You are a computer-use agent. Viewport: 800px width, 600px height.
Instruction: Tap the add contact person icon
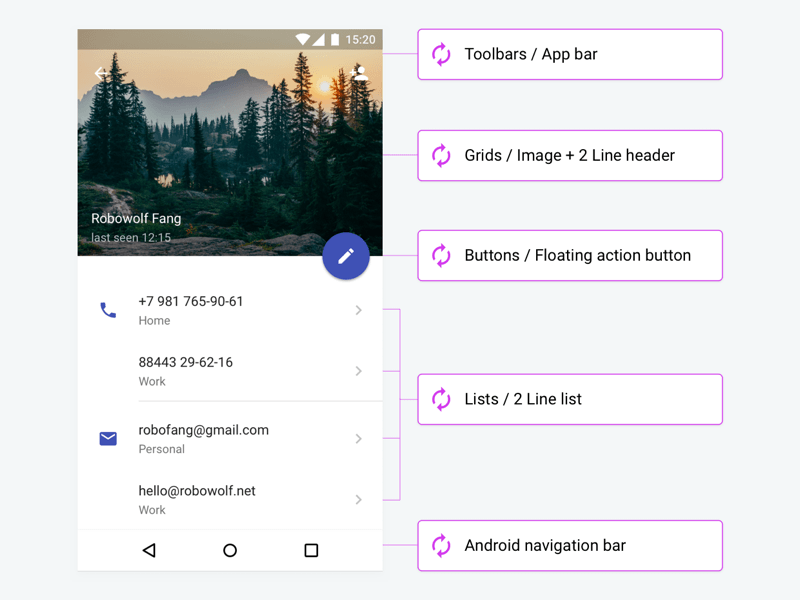tap(359, 73)
